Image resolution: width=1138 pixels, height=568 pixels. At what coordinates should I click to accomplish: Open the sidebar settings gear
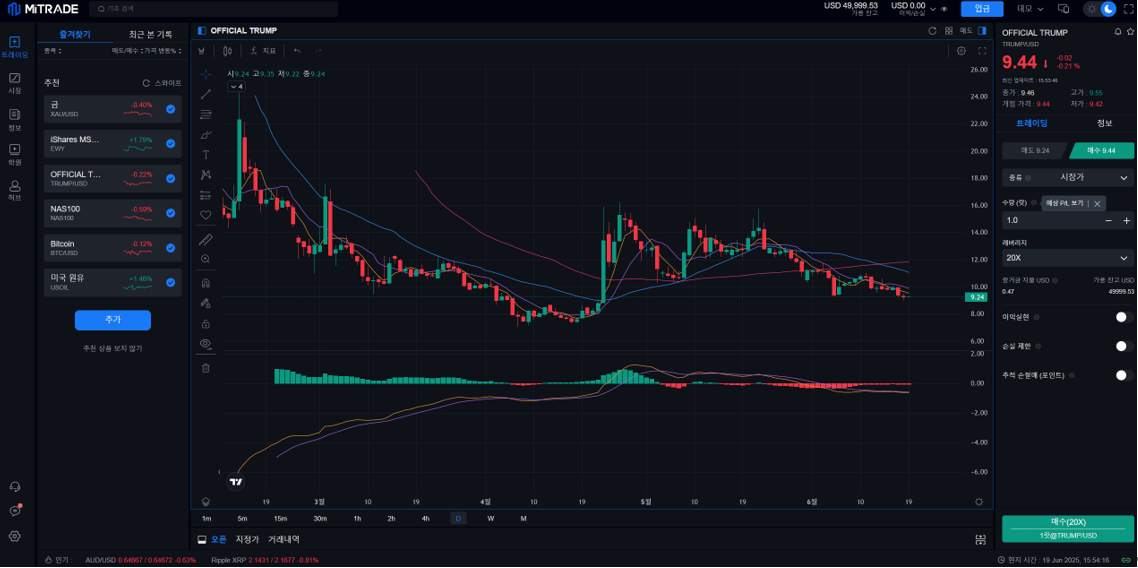[x=15, y=536]
